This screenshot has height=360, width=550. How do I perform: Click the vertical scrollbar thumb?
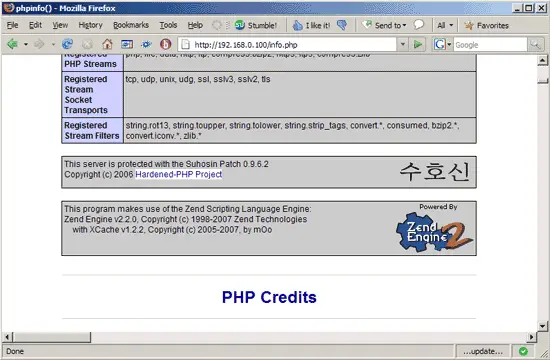click(x=542, y=81)
